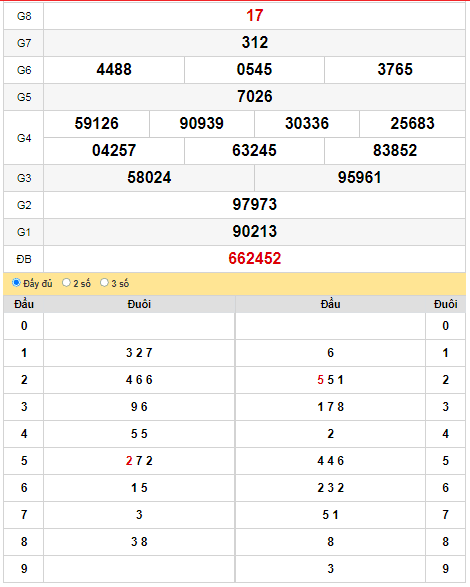Screen dimensions: 470x587
Task: Click the G4 number 59126
Action: point(97,124)
